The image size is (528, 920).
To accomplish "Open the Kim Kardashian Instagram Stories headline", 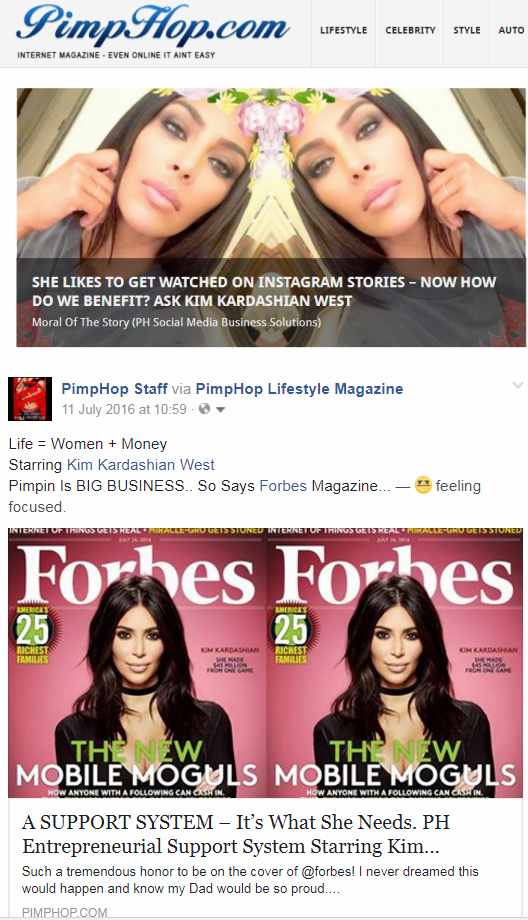I will coord(264,291).
